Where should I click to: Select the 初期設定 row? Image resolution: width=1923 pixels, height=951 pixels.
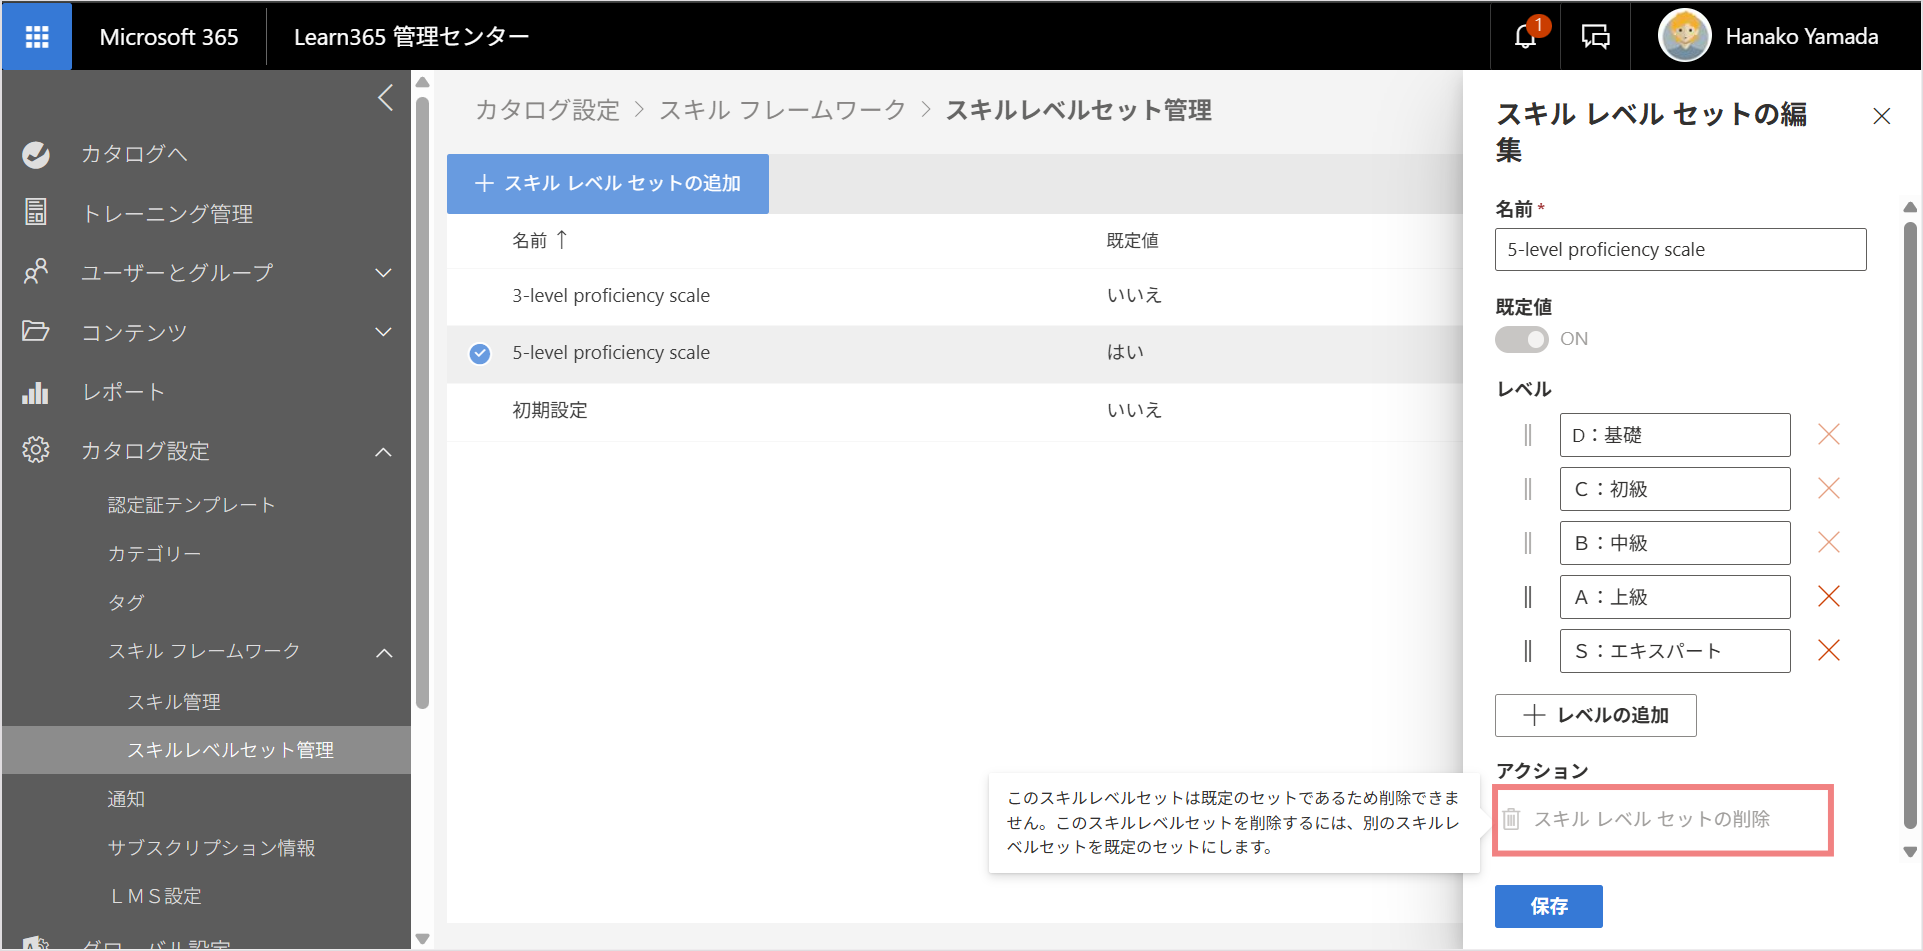(955, 411)
